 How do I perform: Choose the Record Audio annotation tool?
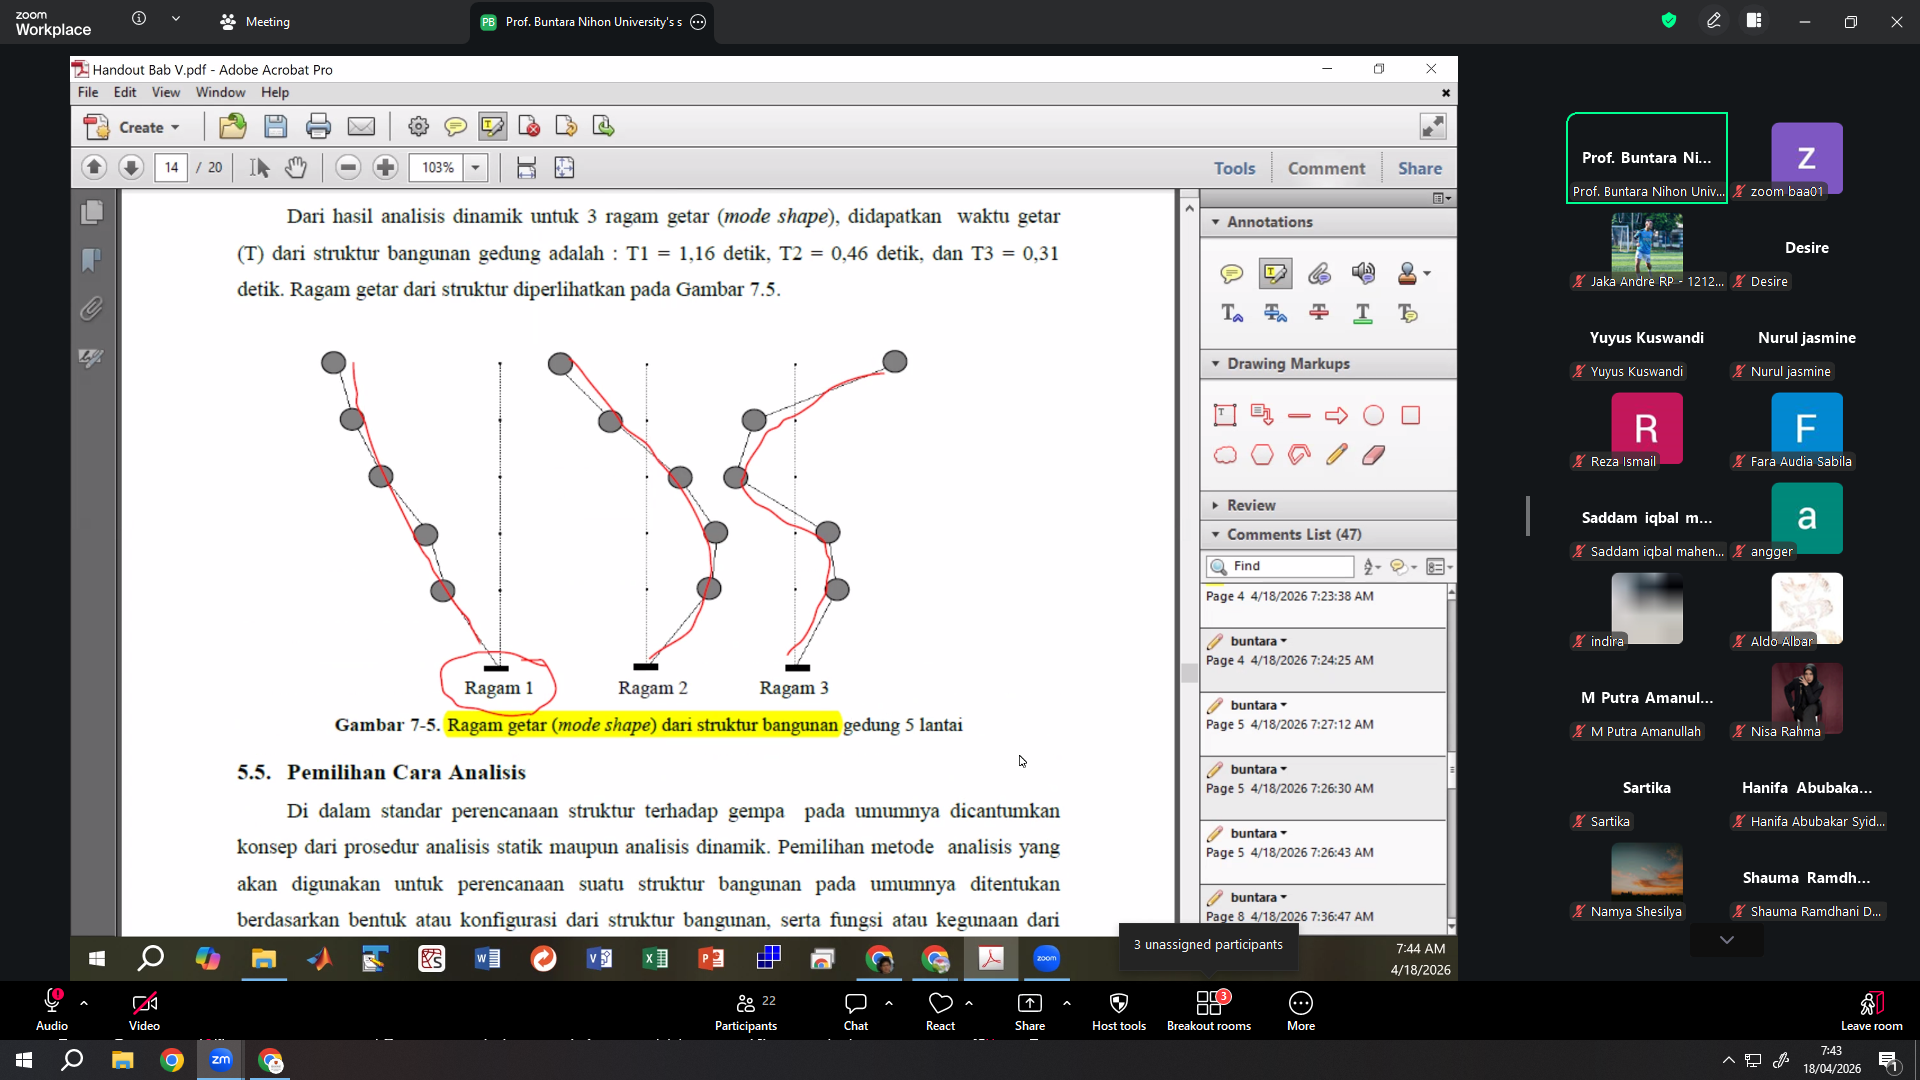(1363, 273)
